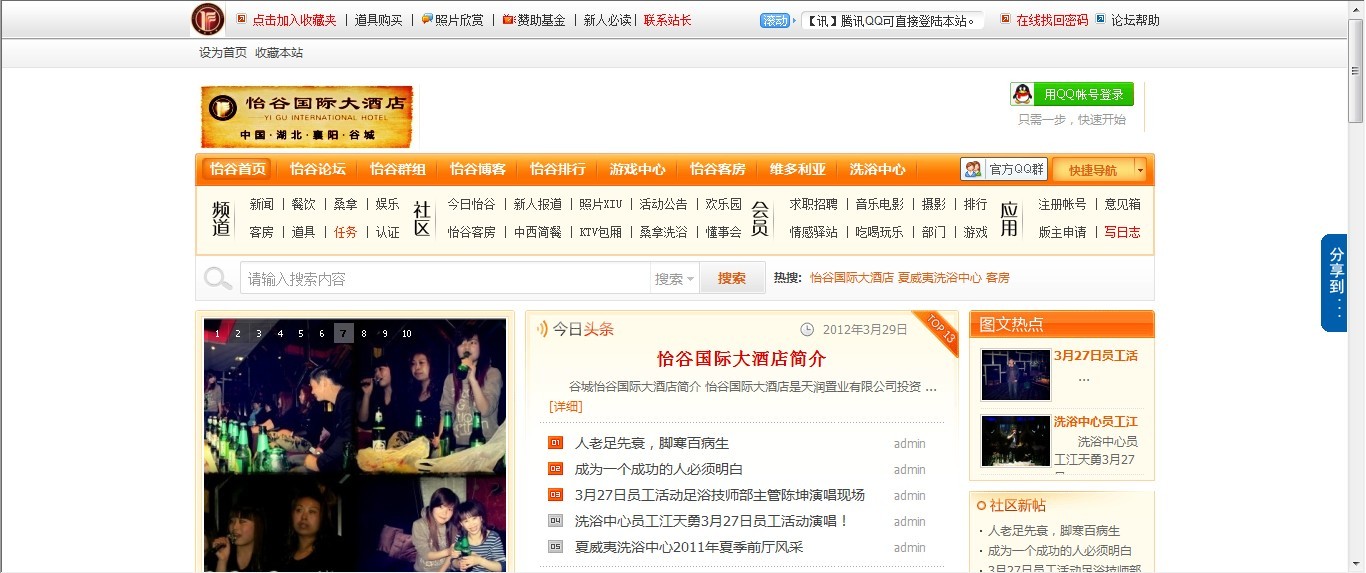Open the 求职招聘 member link
The height and width of the screenshot is (573, 1366).
pos(814,204)
